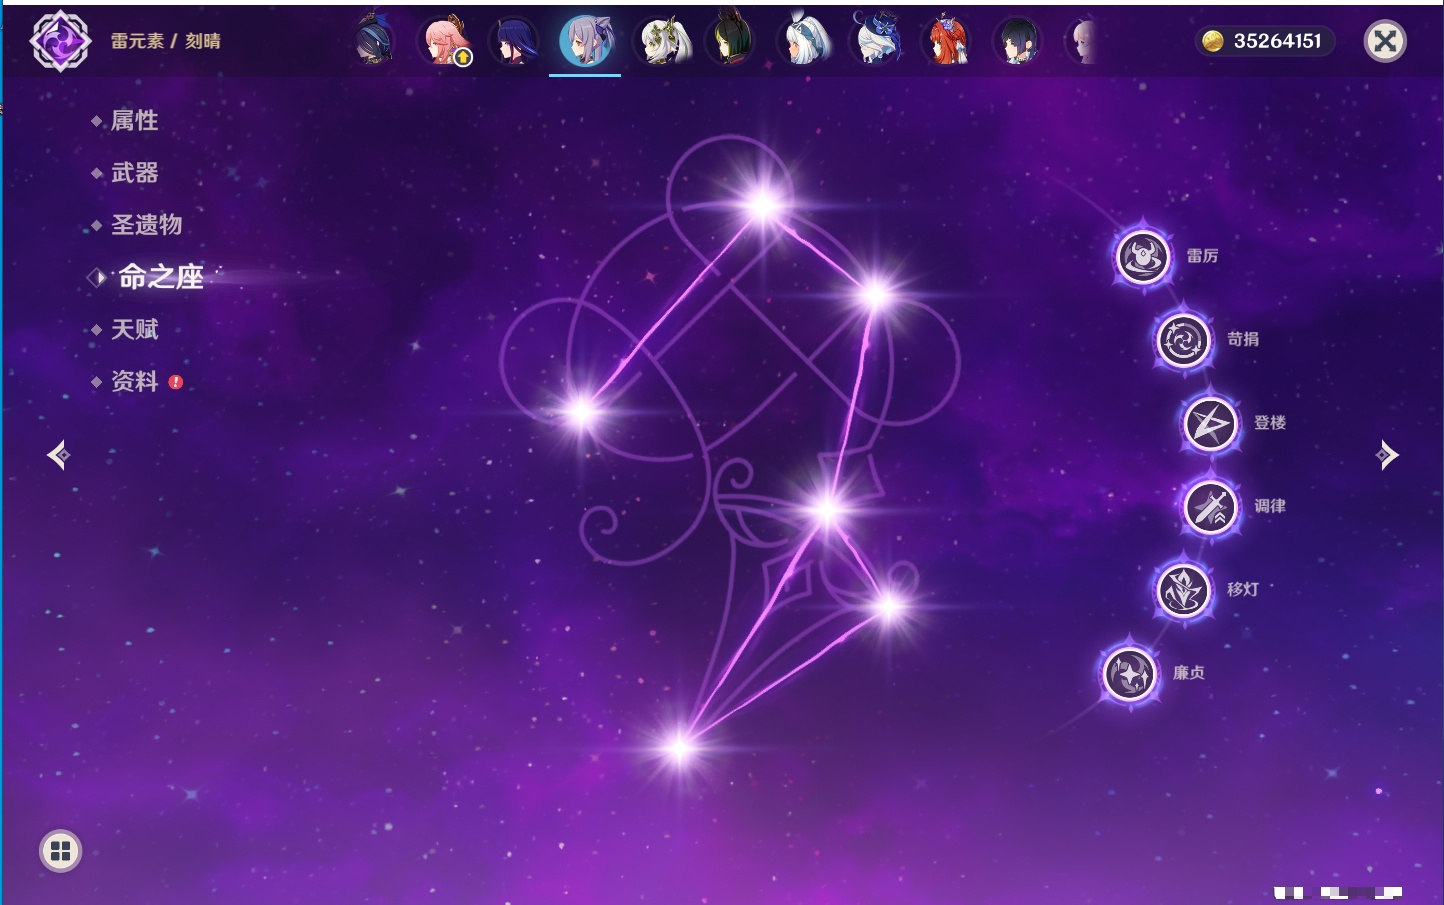Switch to the next character arrow
This screenshot has height=905, width=1444.
(x=1387, y=455)
